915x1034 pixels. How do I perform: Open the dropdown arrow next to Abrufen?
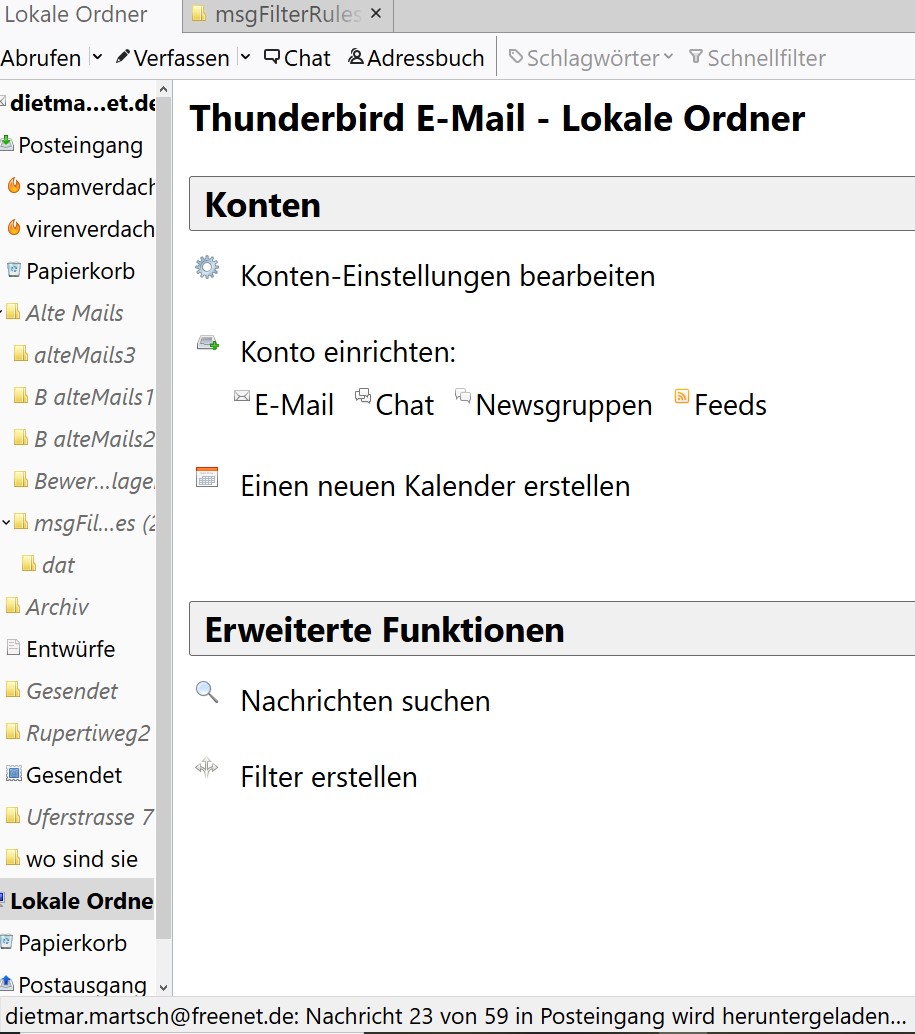(97, 58)
